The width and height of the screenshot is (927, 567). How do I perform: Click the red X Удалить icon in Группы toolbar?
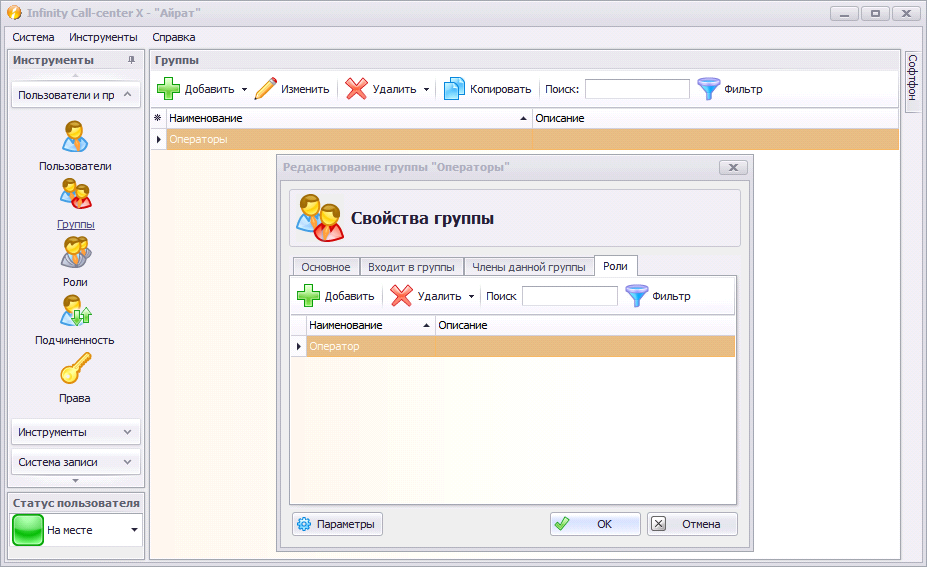356,89
